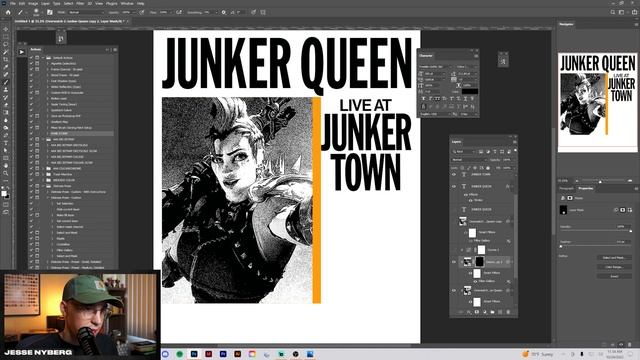
Task: Select the black layer mask thumbnail
Action: 480,262
